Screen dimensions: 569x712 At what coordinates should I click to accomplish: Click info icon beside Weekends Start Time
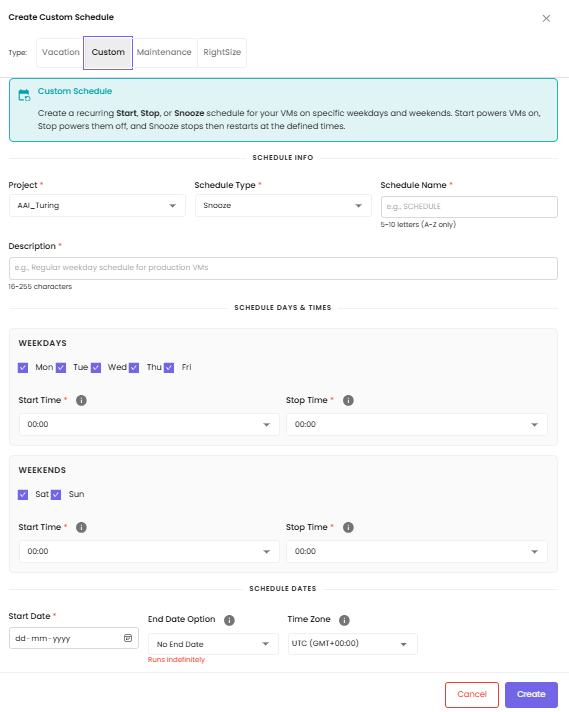(x=81, y=527)
